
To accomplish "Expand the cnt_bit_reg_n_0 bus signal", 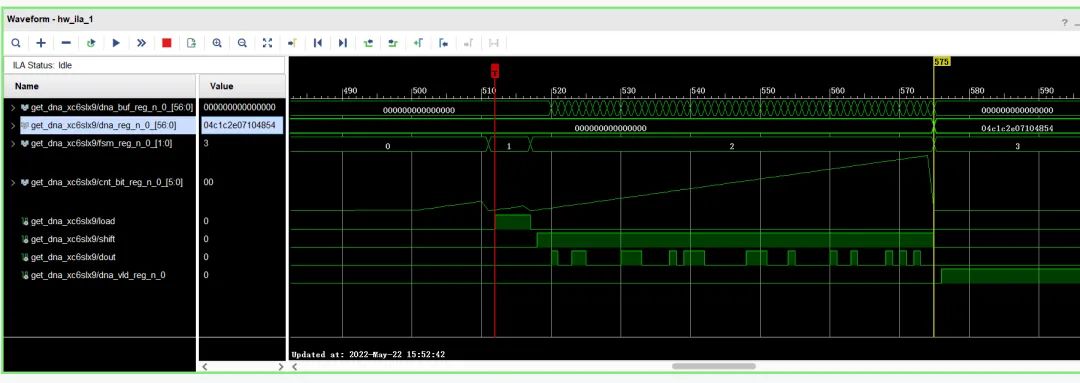I will pos(13,183).
